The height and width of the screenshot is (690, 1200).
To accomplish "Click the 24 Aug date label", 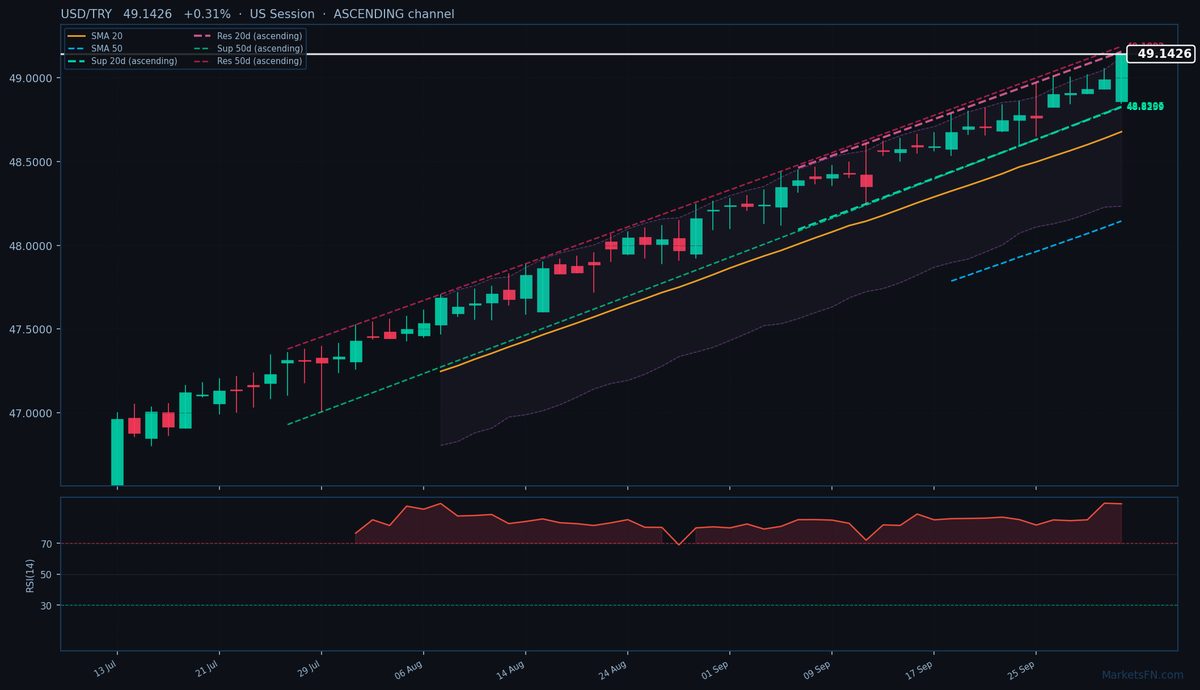I will 614,667.
